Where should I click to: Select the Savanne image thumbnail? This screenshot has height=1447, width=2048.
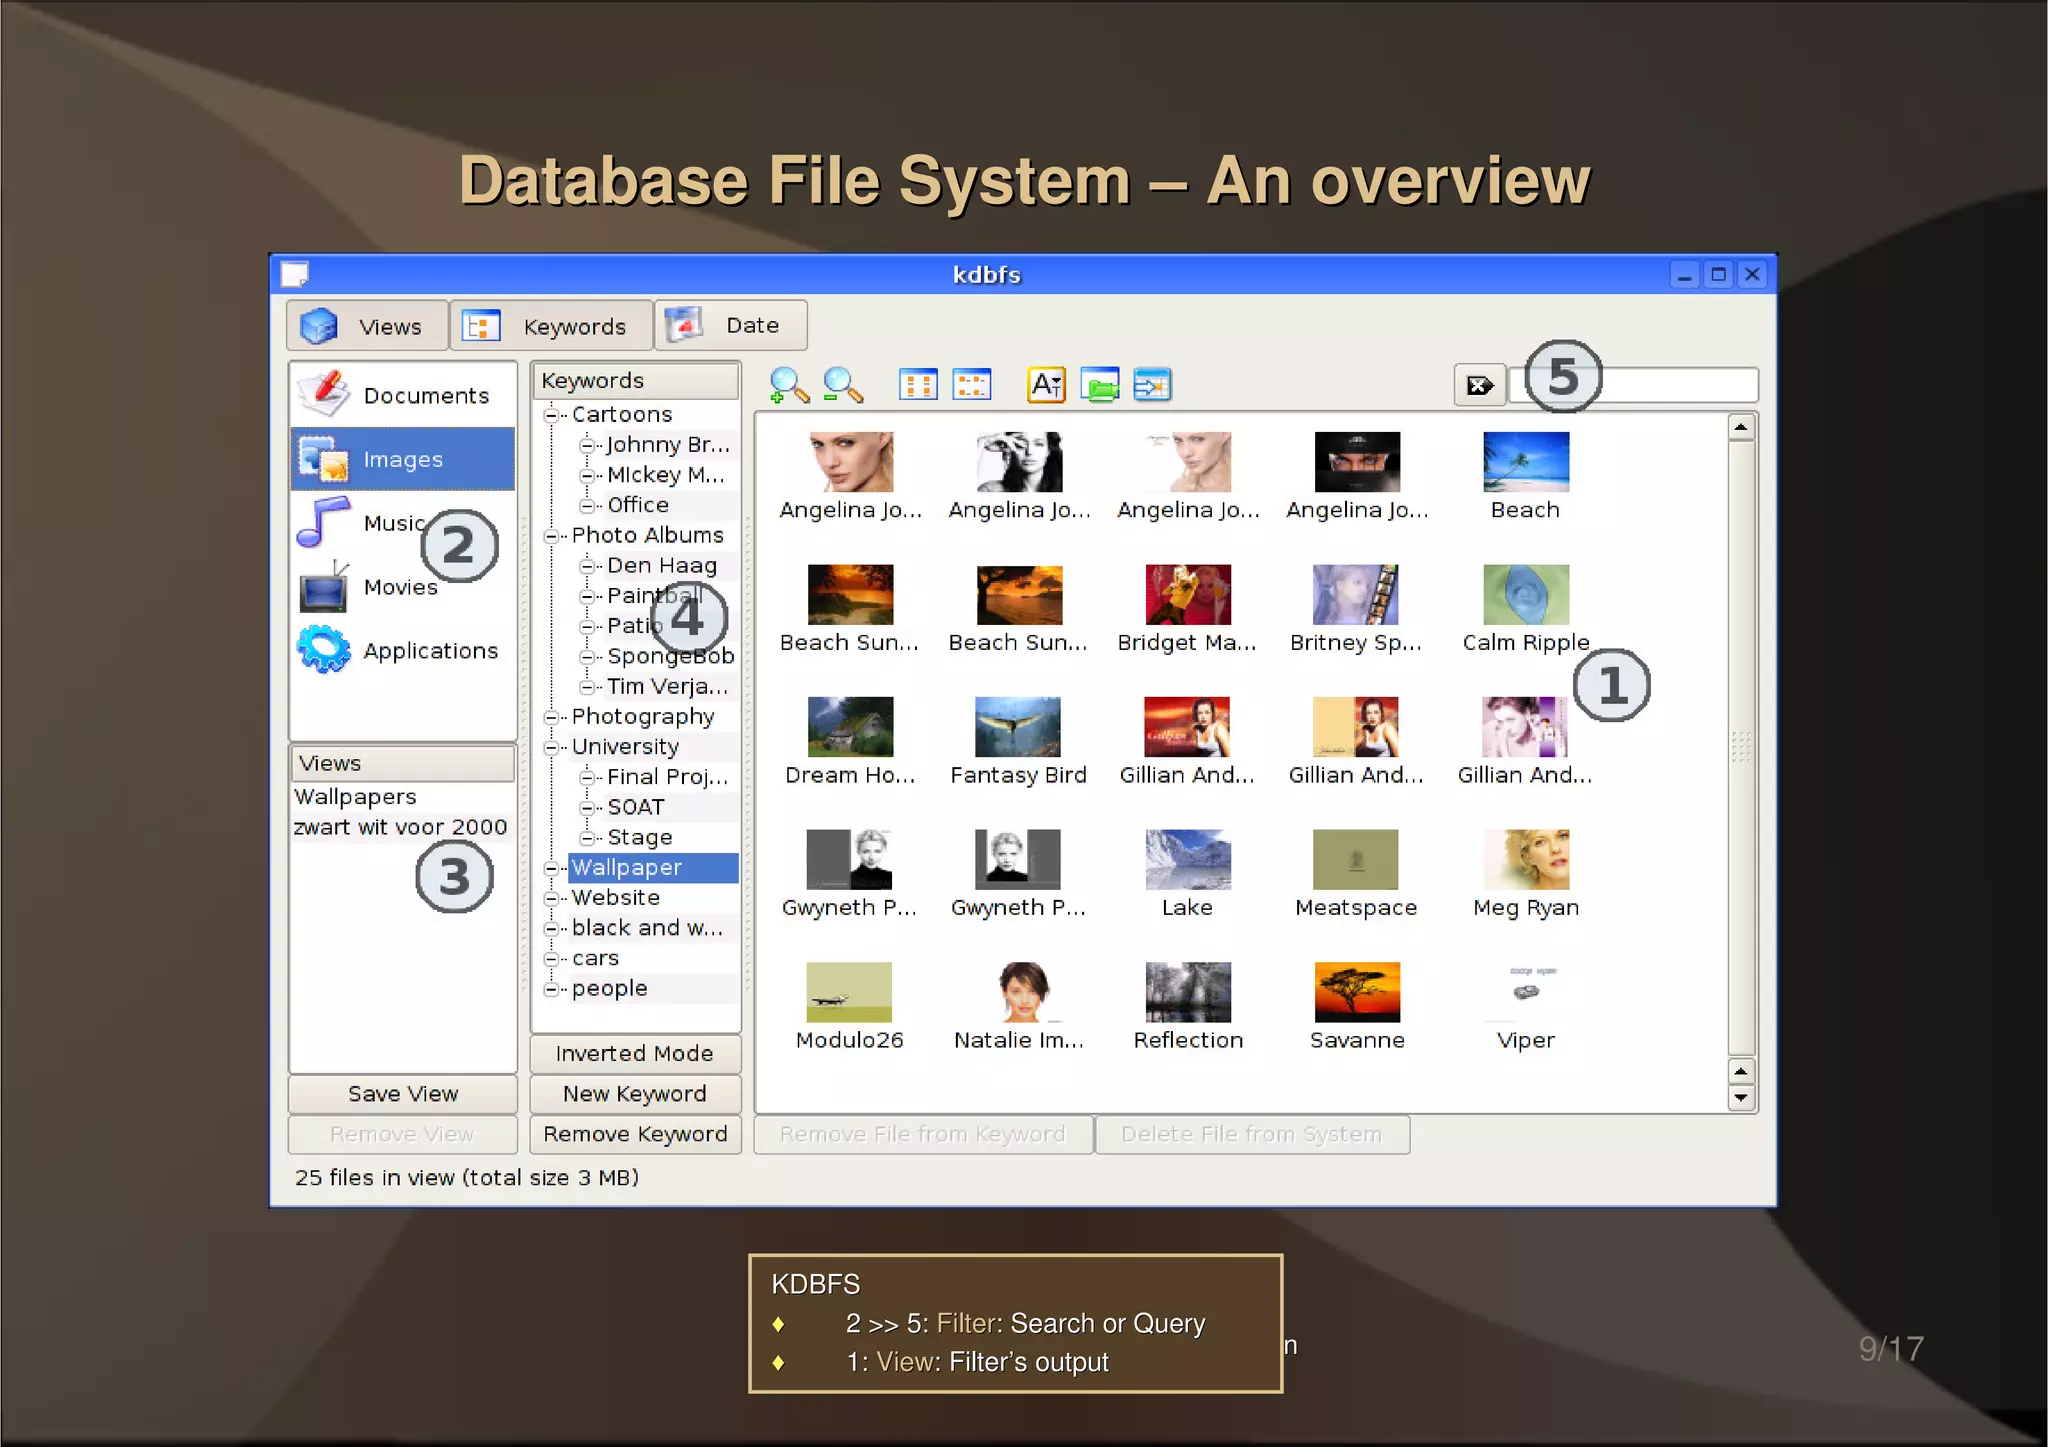click(x=1356, y=992)
